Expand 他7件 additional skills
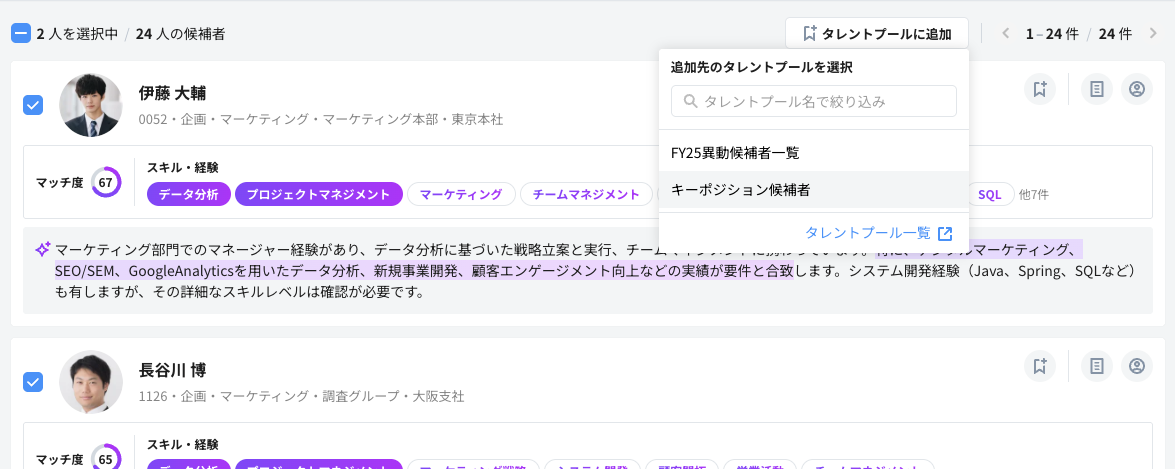The width and height of the screenshot is (1175, 469). coord(1032,194)
